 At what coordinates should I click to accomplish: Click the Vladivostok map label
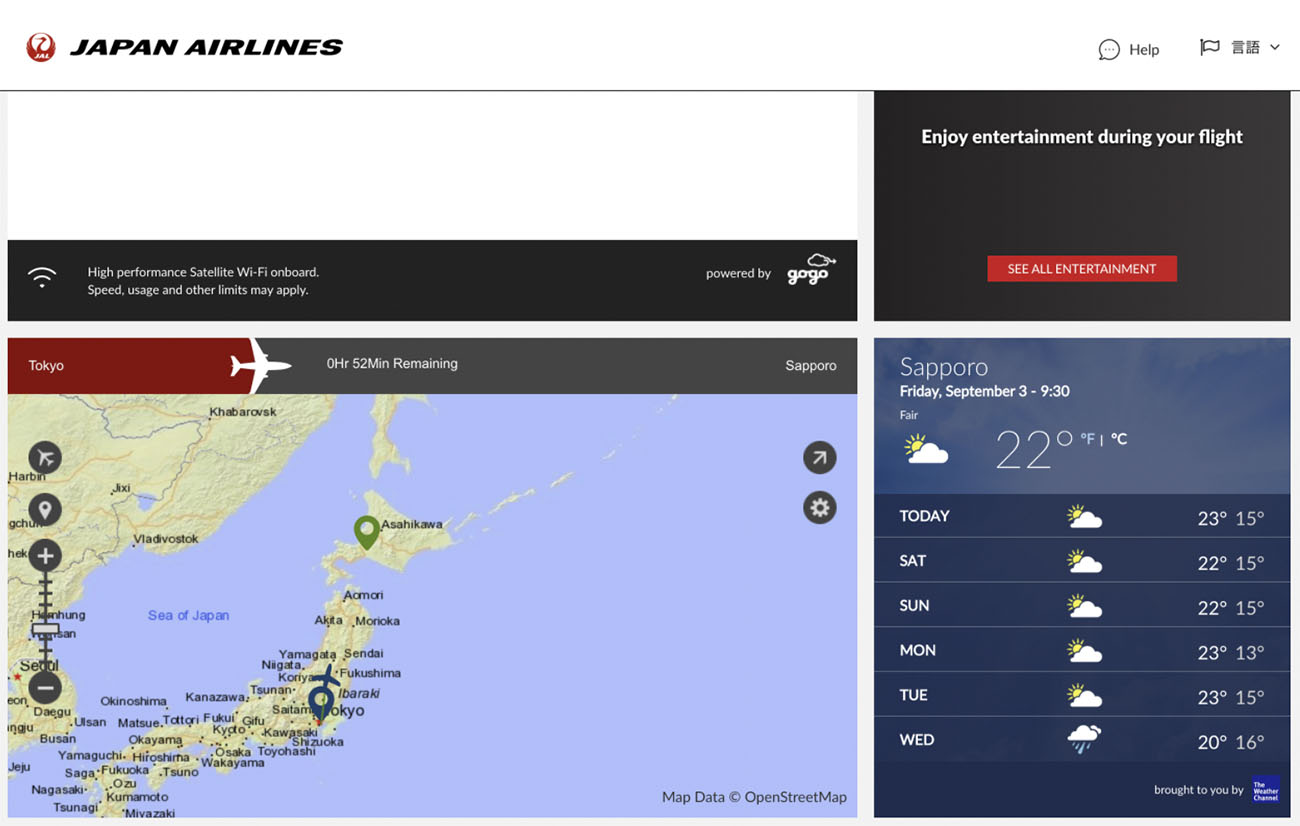click(166, 539)
